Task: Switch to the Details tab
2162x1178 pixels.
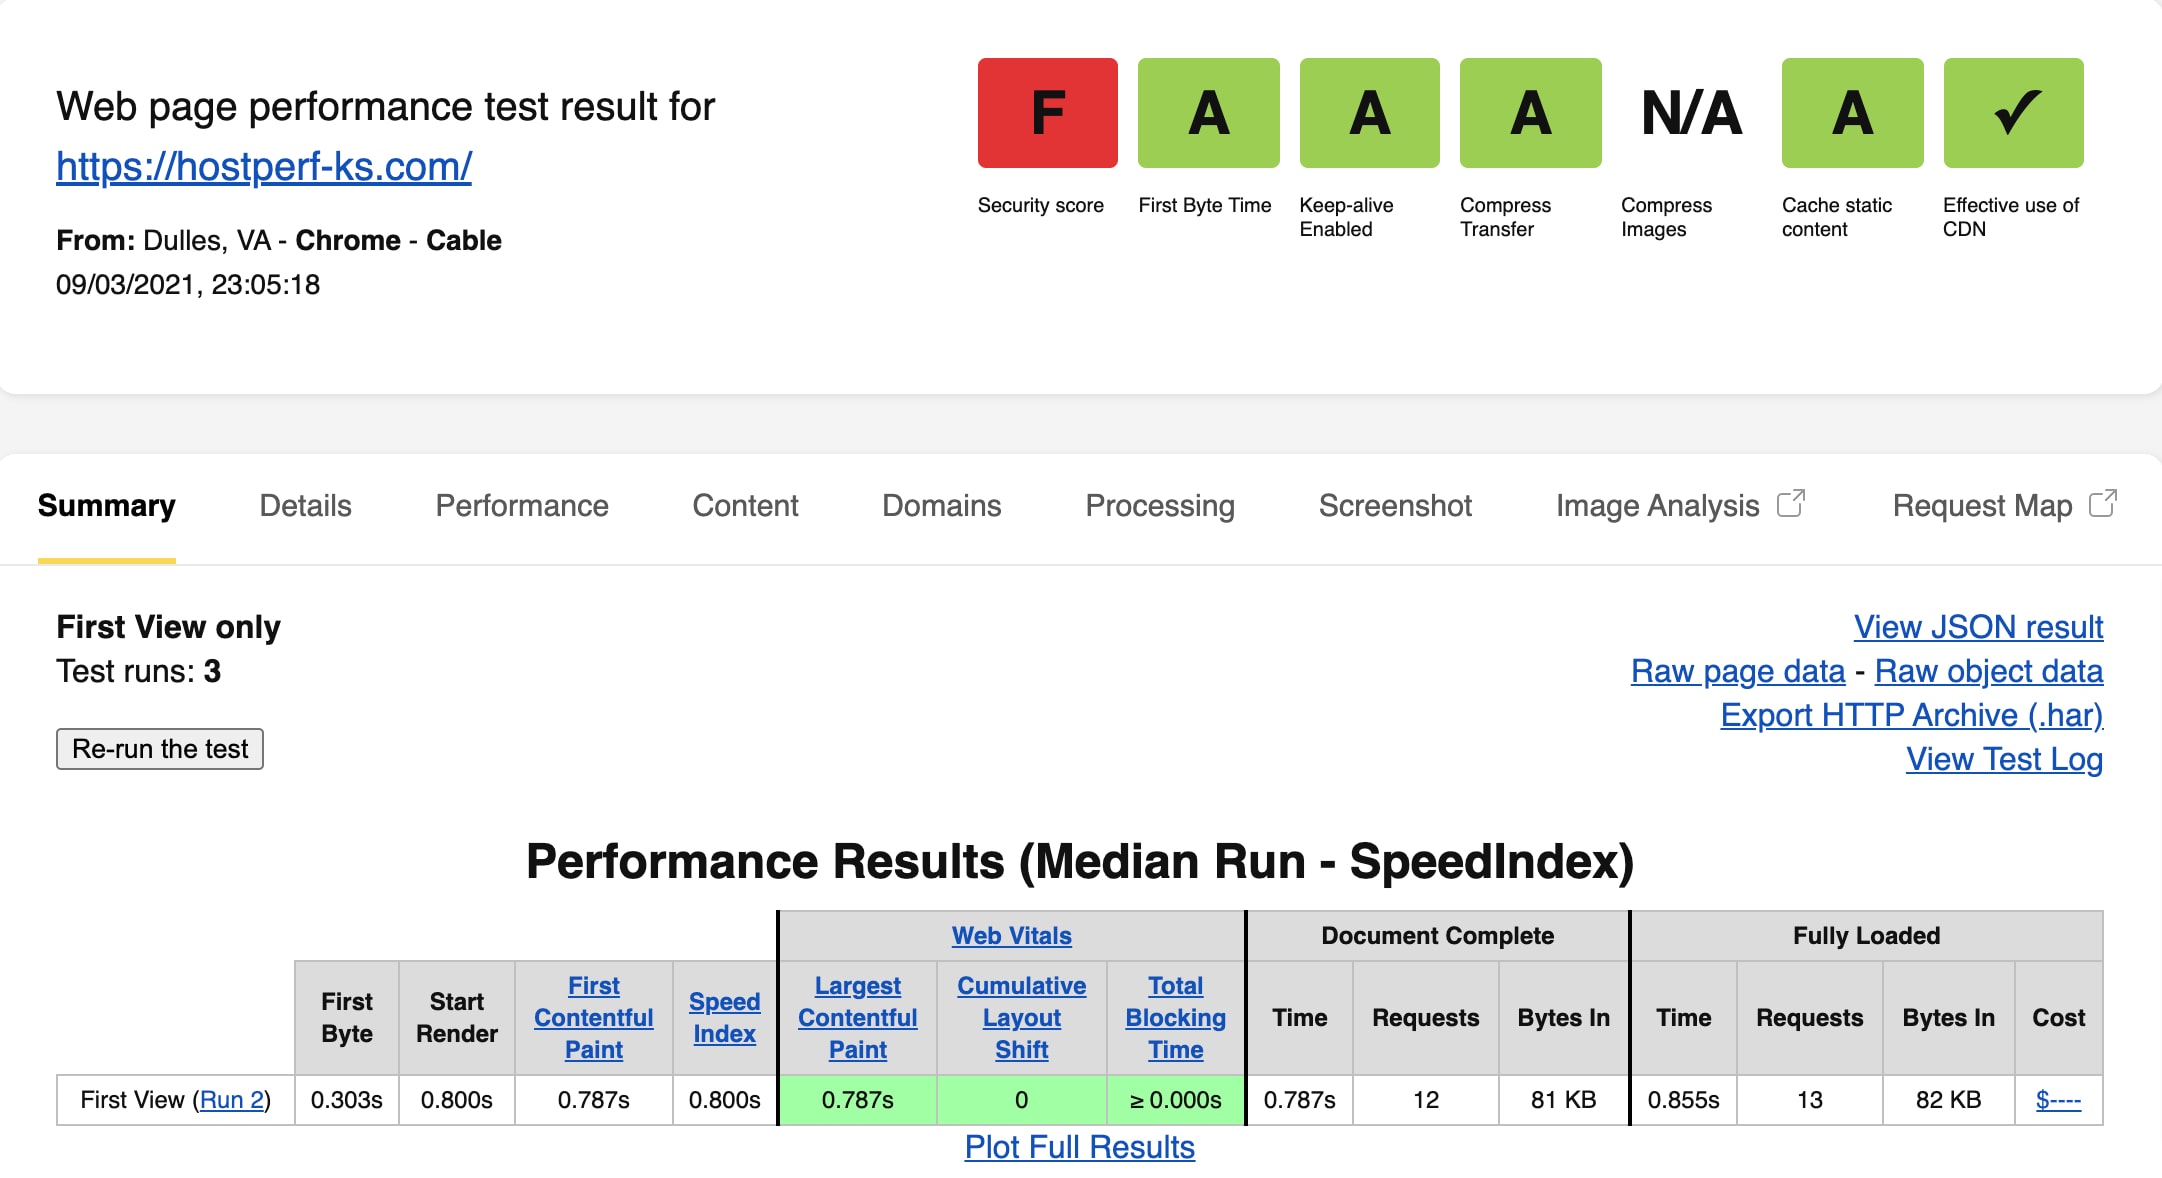Action: pyautogui.click(x=305, y=506)
